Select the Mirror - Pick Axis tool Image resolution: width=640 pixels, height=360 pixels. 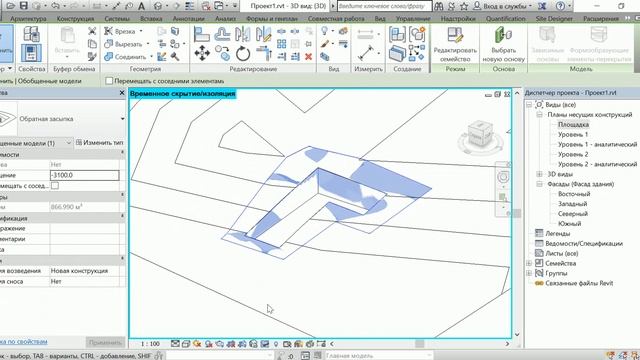pyautogui.click(x=242, y=34)
